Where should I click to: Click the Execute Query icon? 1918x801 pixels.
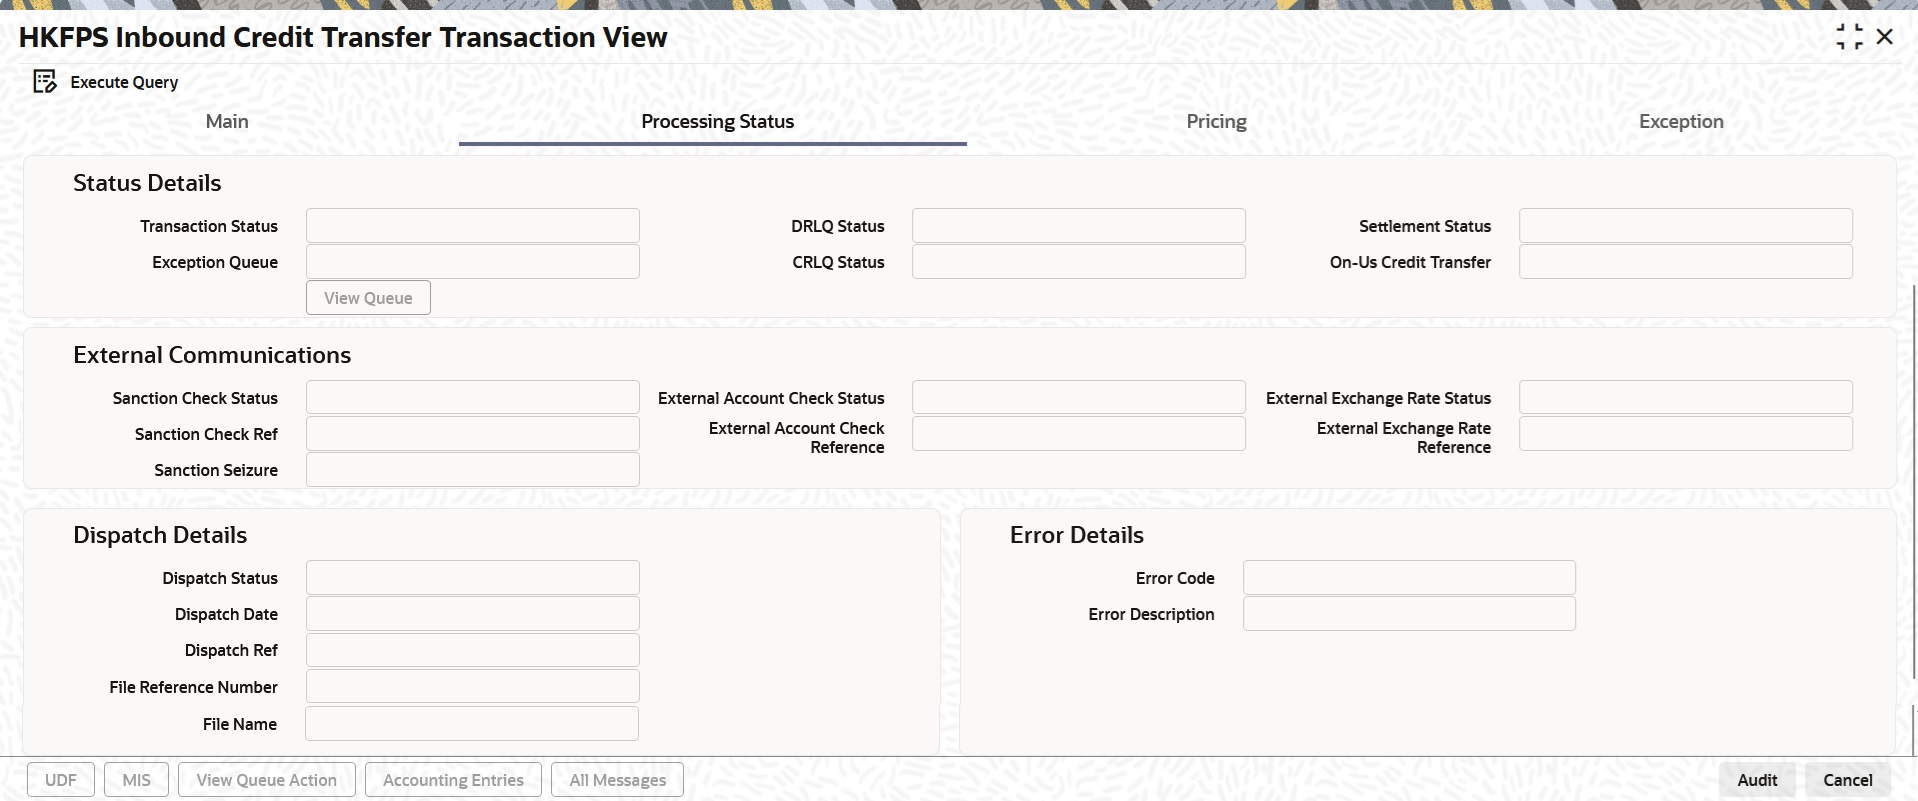45,82
